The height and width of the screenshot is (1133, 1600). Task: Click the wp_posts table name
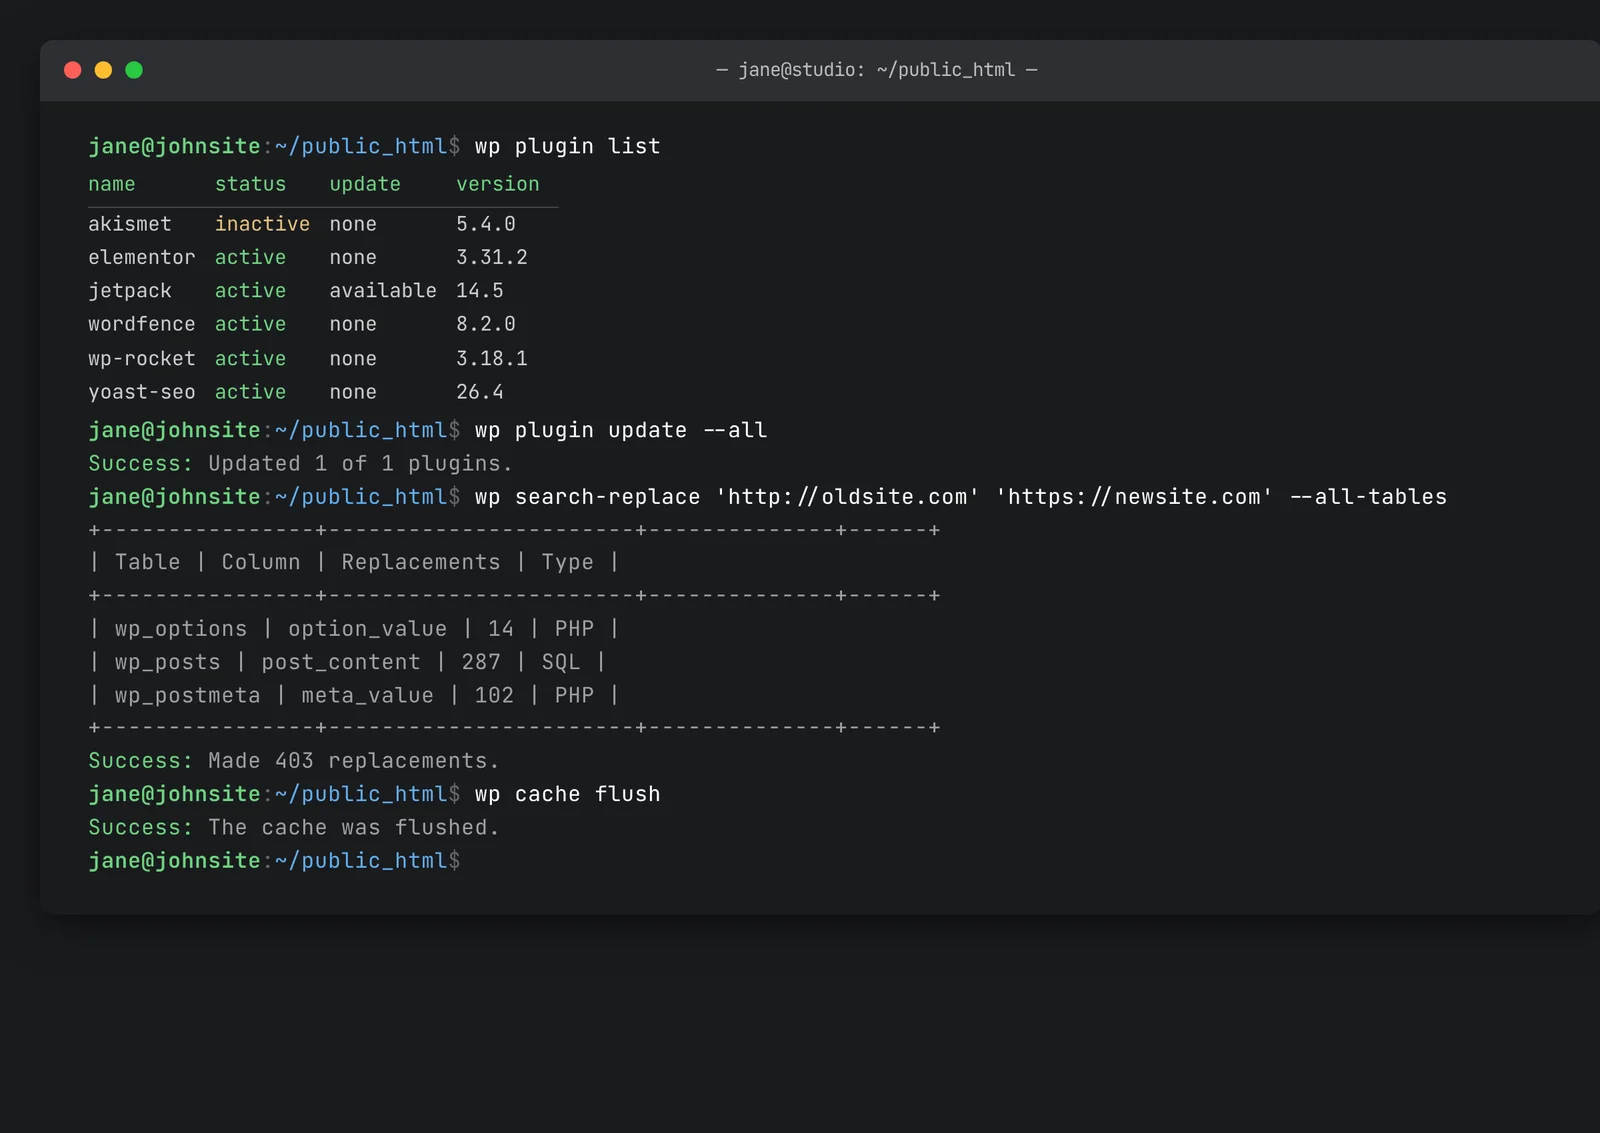pyautogui.click(x=167, y=662)
